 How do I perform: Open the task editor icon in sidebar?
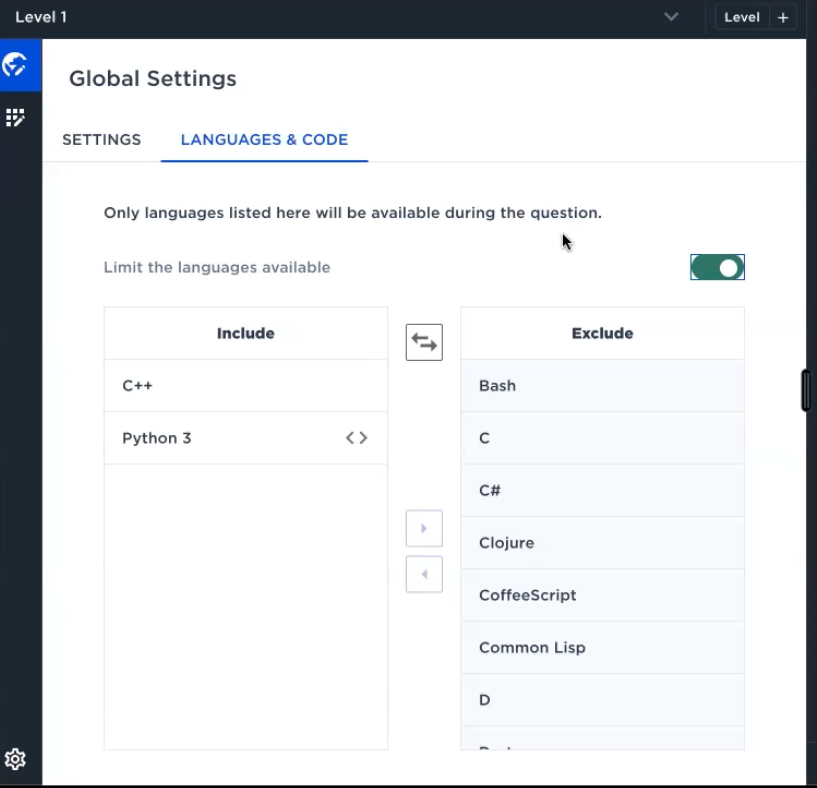tap(15, 118)
